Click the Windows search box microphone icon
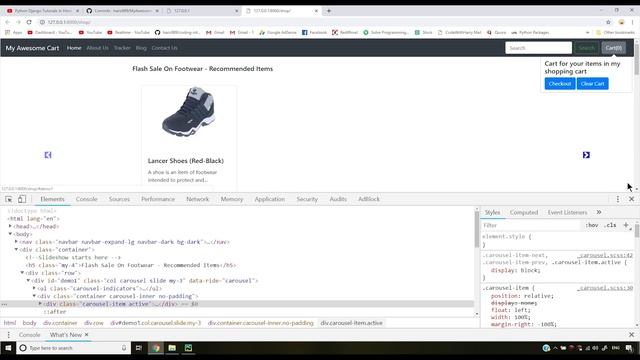Screen dimensions: 640x360 [x=124, y=348]
